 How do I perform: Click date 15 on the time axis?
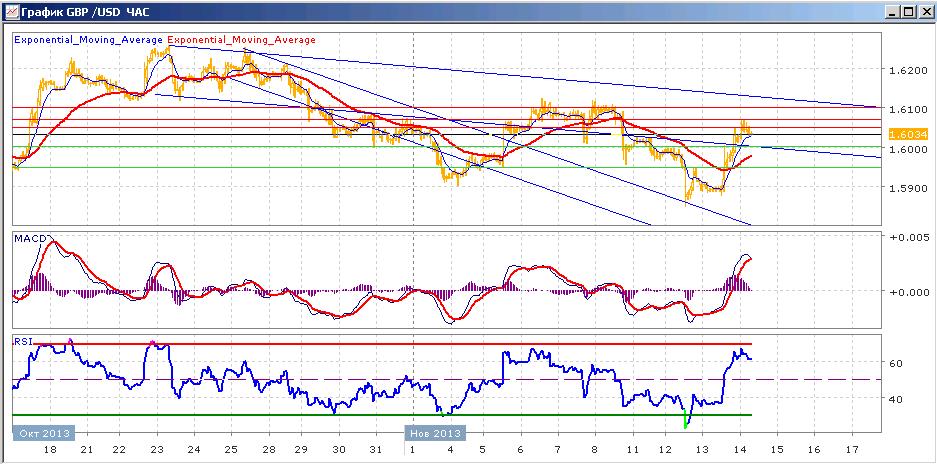tap(777, 450)
